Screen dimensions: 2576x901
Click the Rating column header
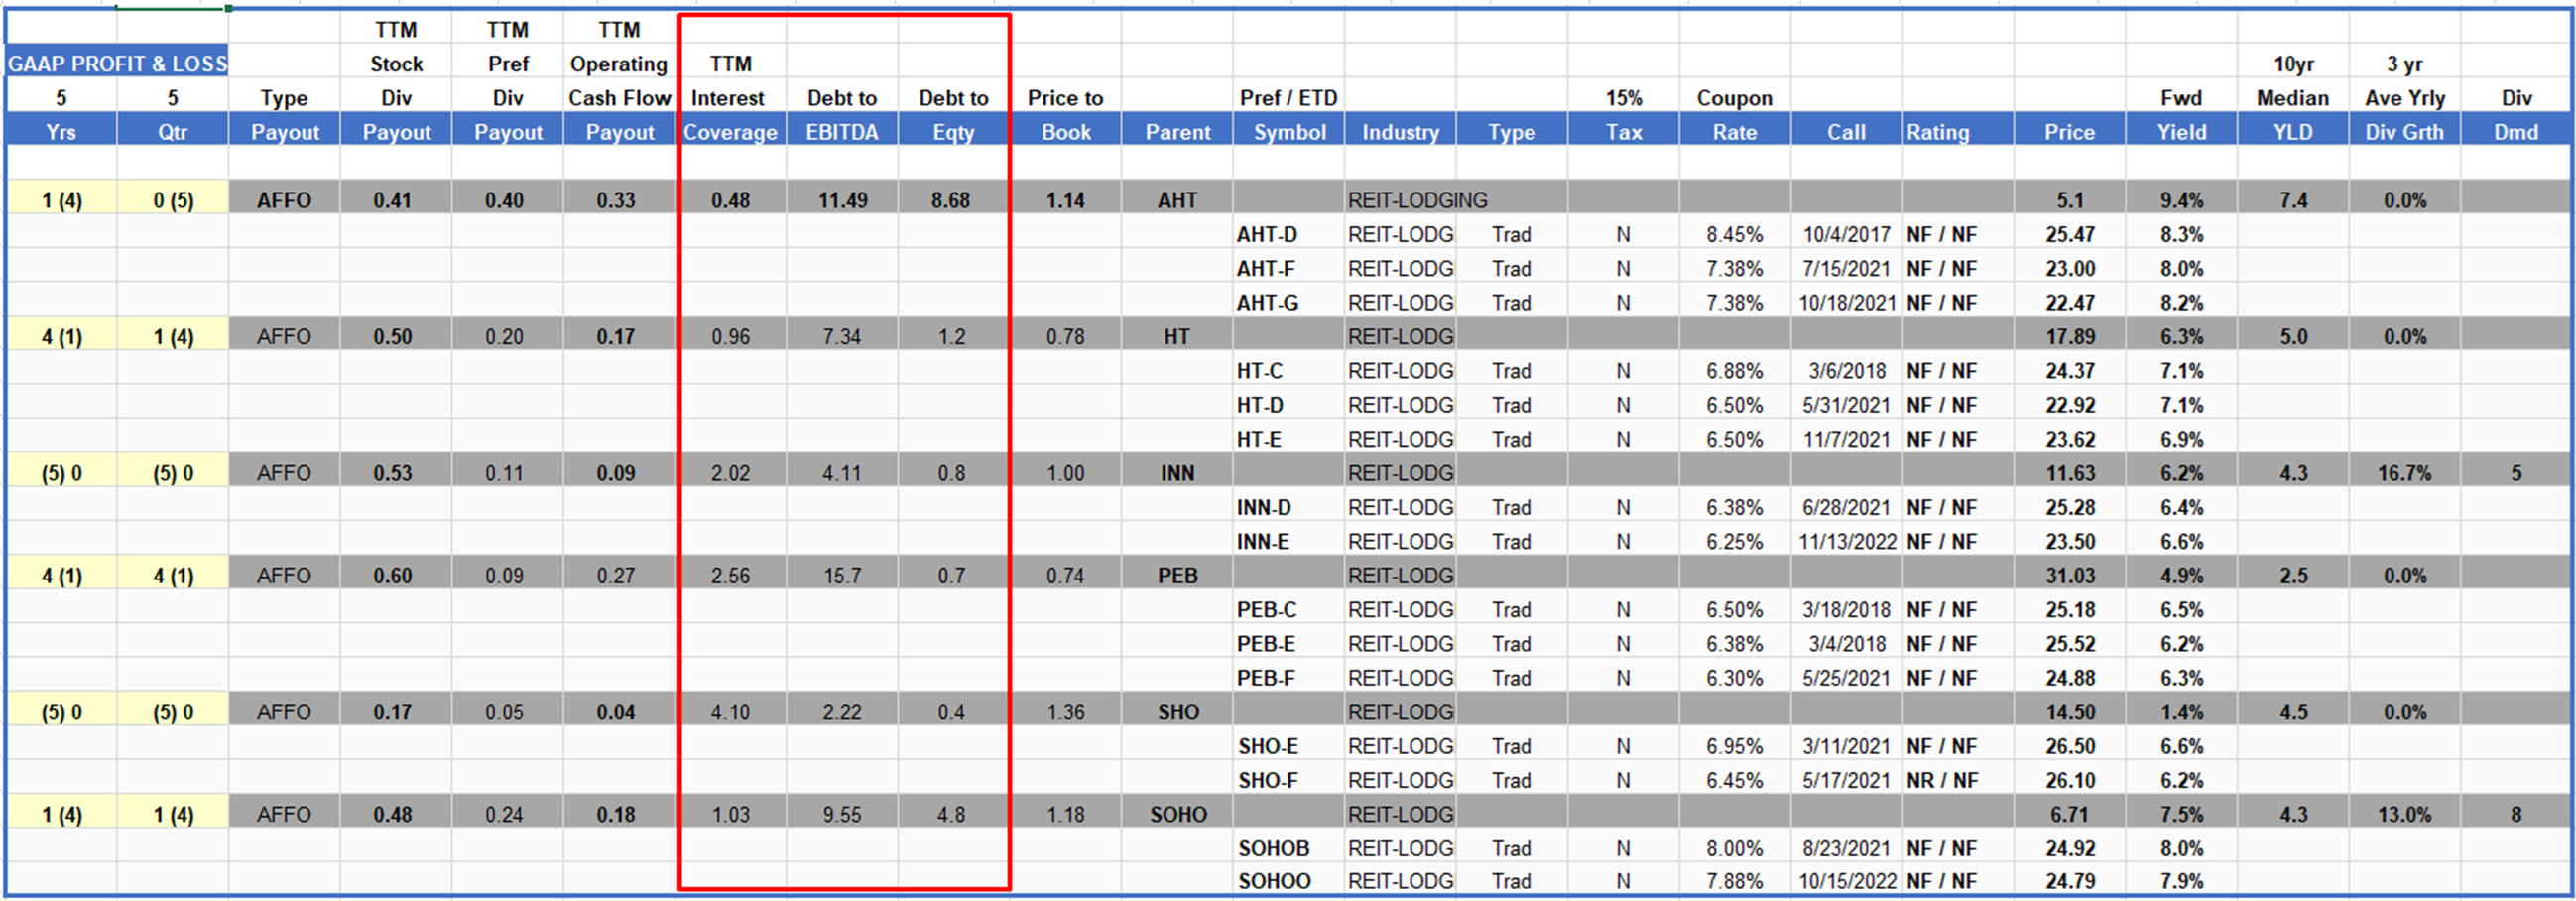coord(1937,132)
